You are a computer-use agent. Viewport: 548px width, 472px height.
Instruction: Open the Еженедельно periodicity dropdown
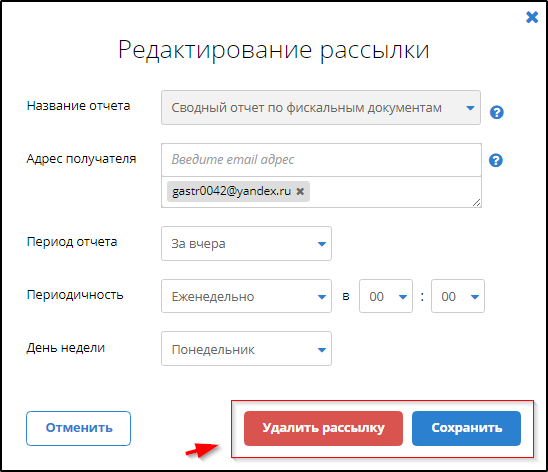point(246,296)
